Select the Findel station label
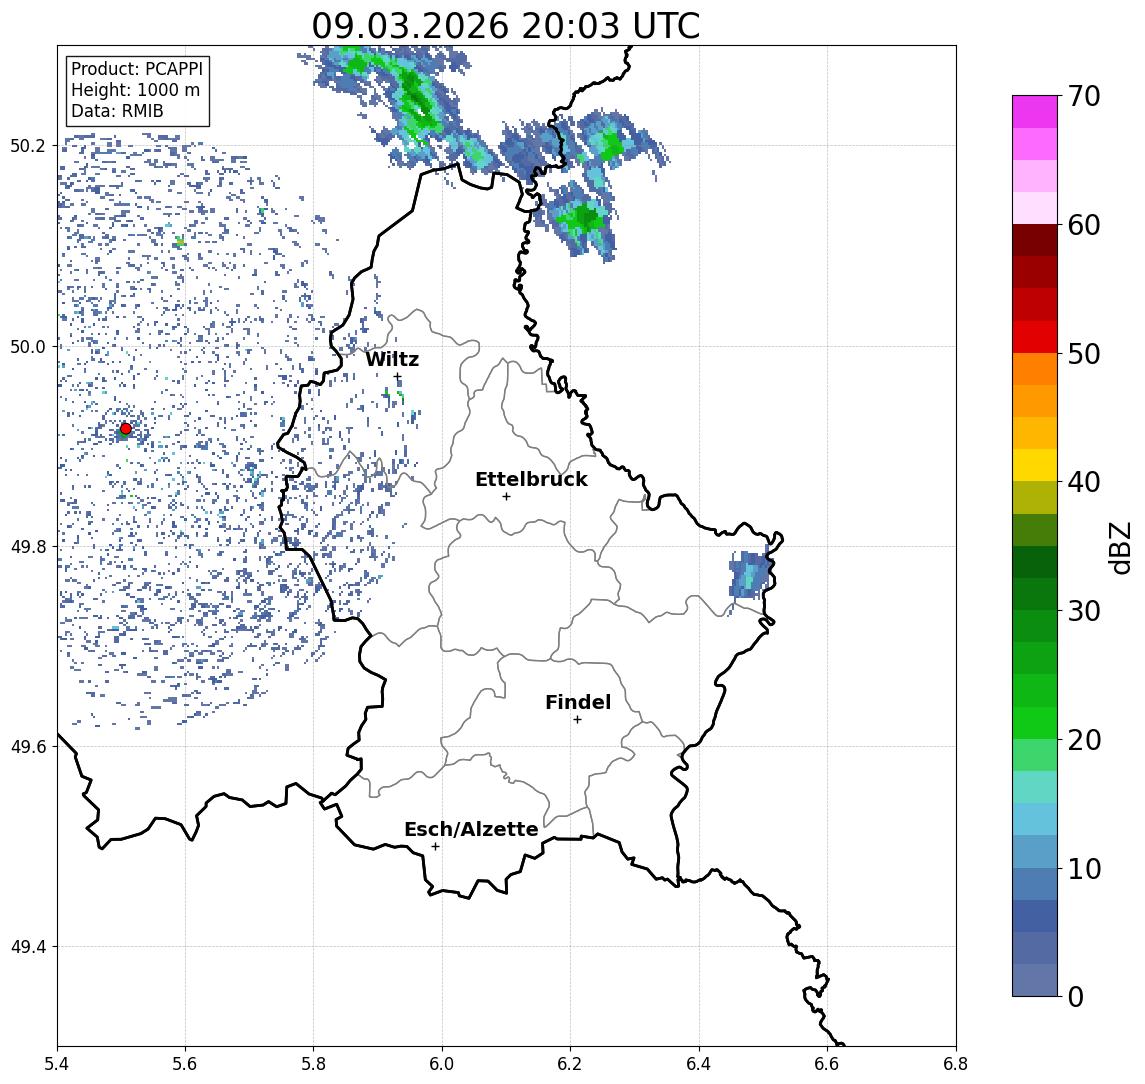1145x1084 pixels. (x=578, y=702)
